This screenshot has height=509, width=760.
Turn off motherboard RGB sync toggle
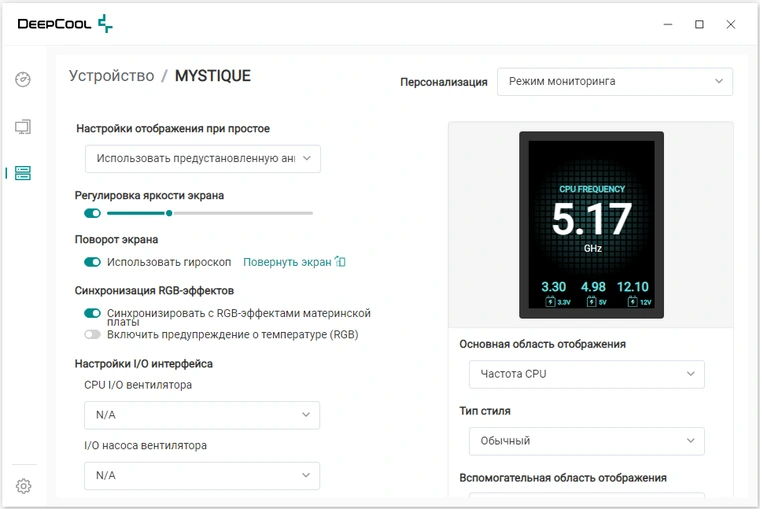[x=92, y=313]
